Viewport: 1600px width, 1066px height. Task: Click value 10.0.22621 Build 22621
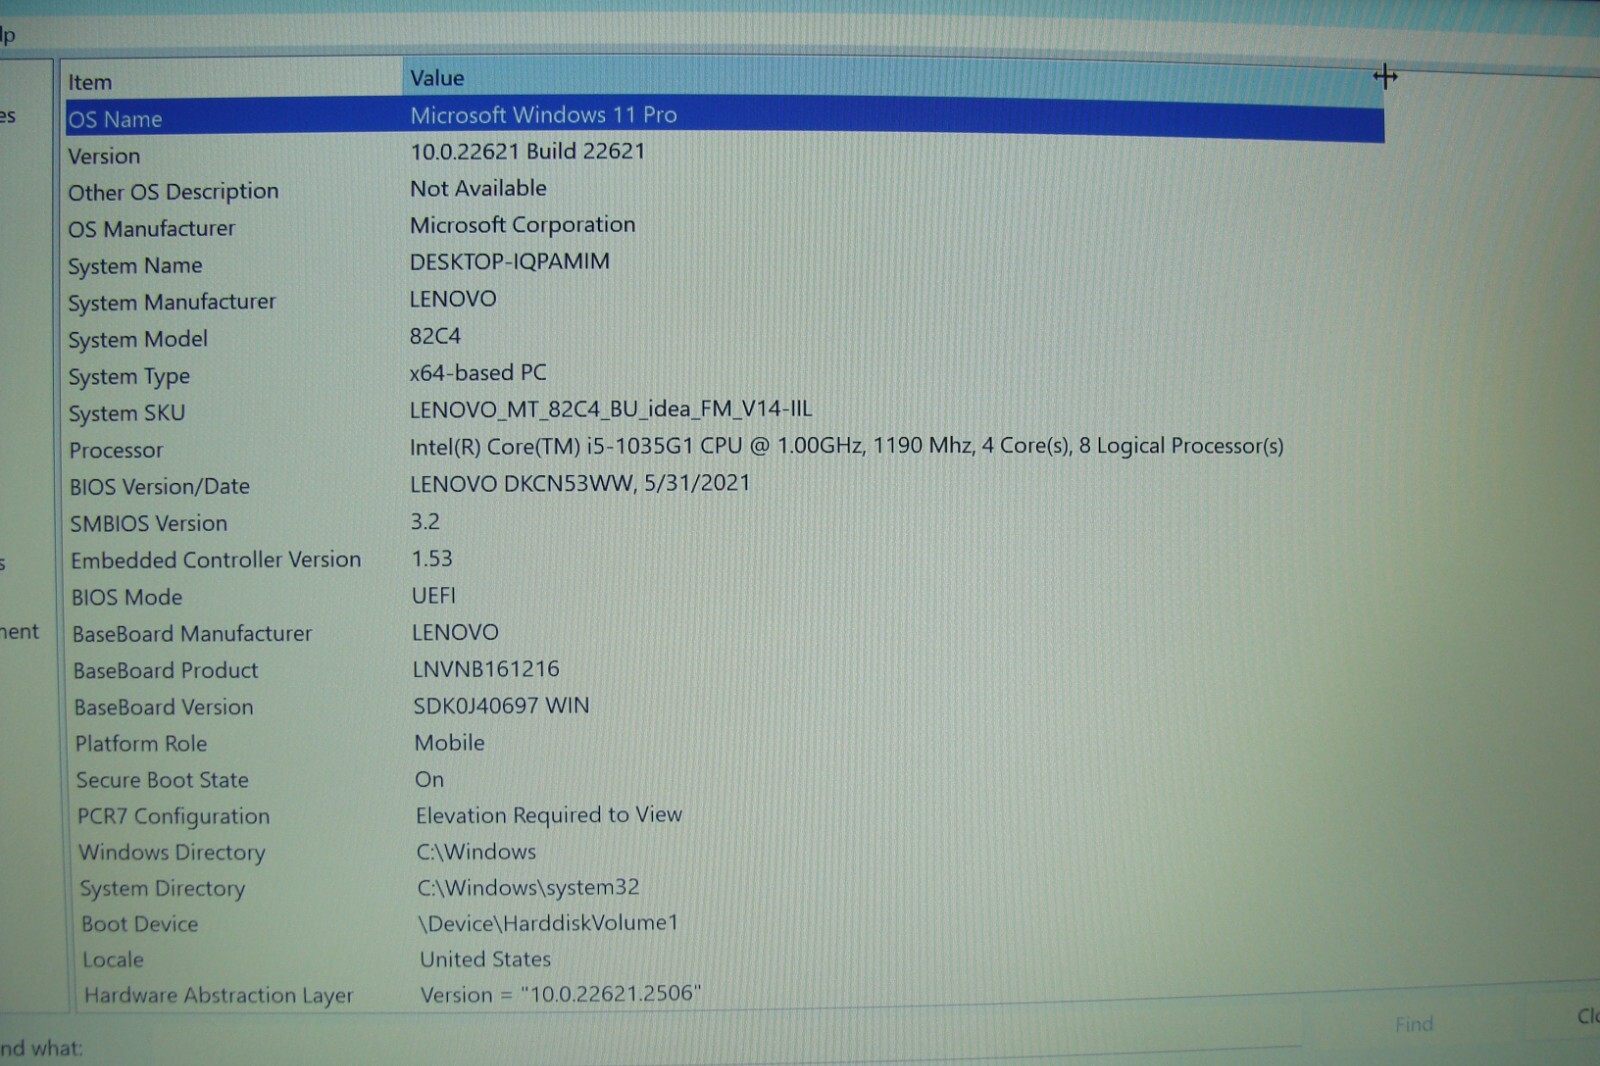click(528, 151)
